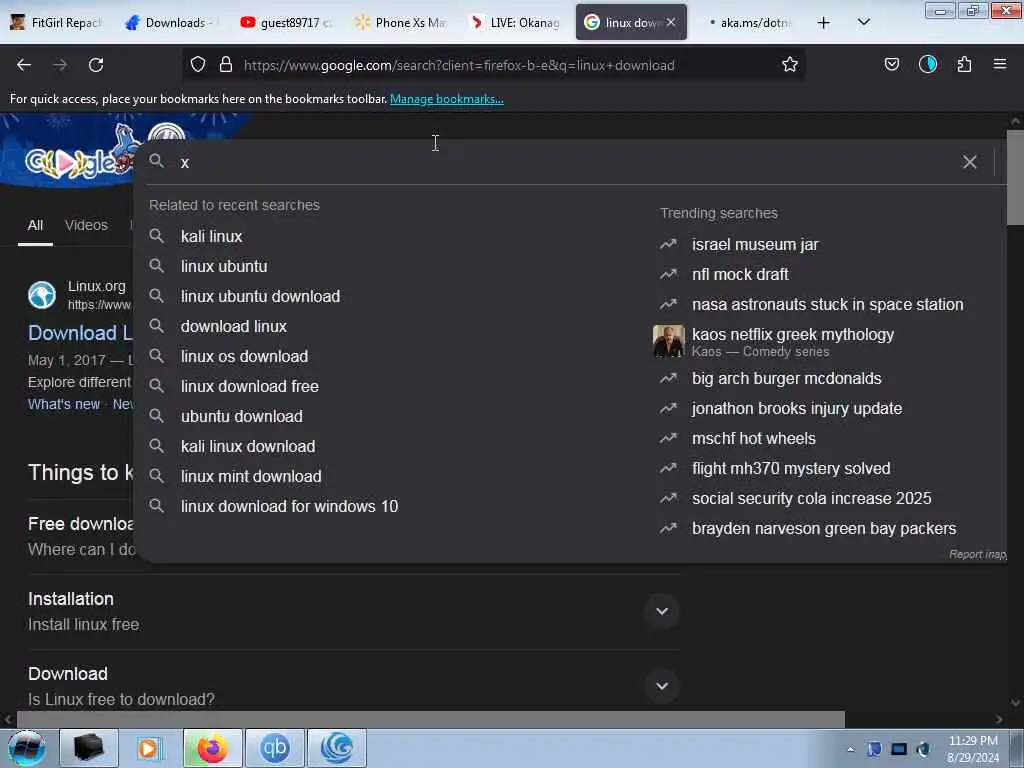This screenshot has height=768, width=1024.
Task: Open the extensions puzzle icon
Action: click(x=964, y=65)
